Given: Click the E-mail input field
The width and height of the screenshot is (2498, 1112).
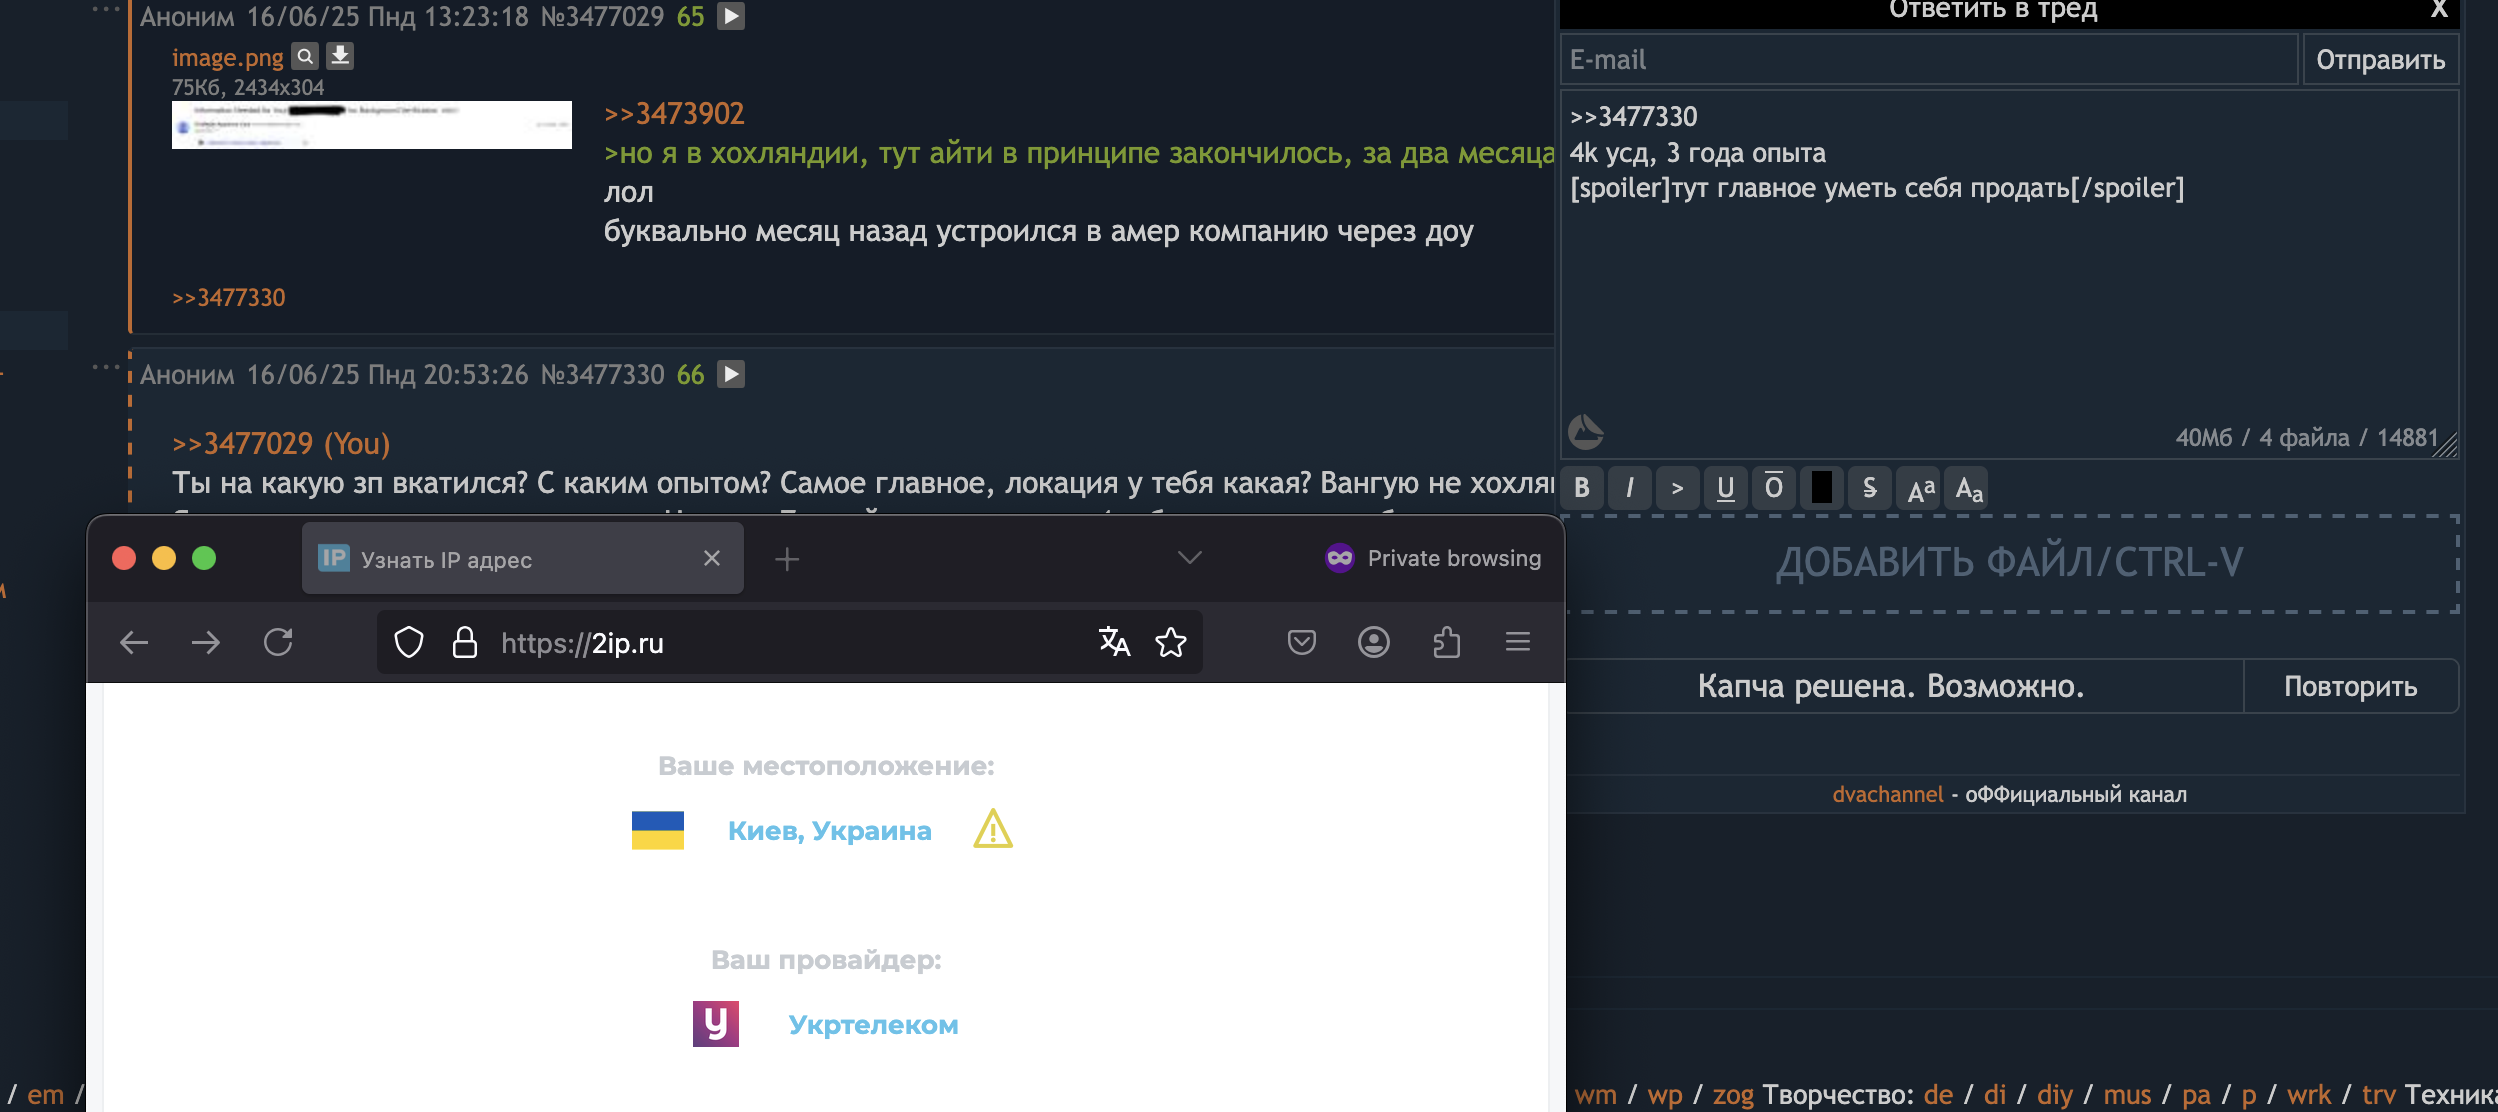Looking at the screenshot, I should pos(1928,60).
